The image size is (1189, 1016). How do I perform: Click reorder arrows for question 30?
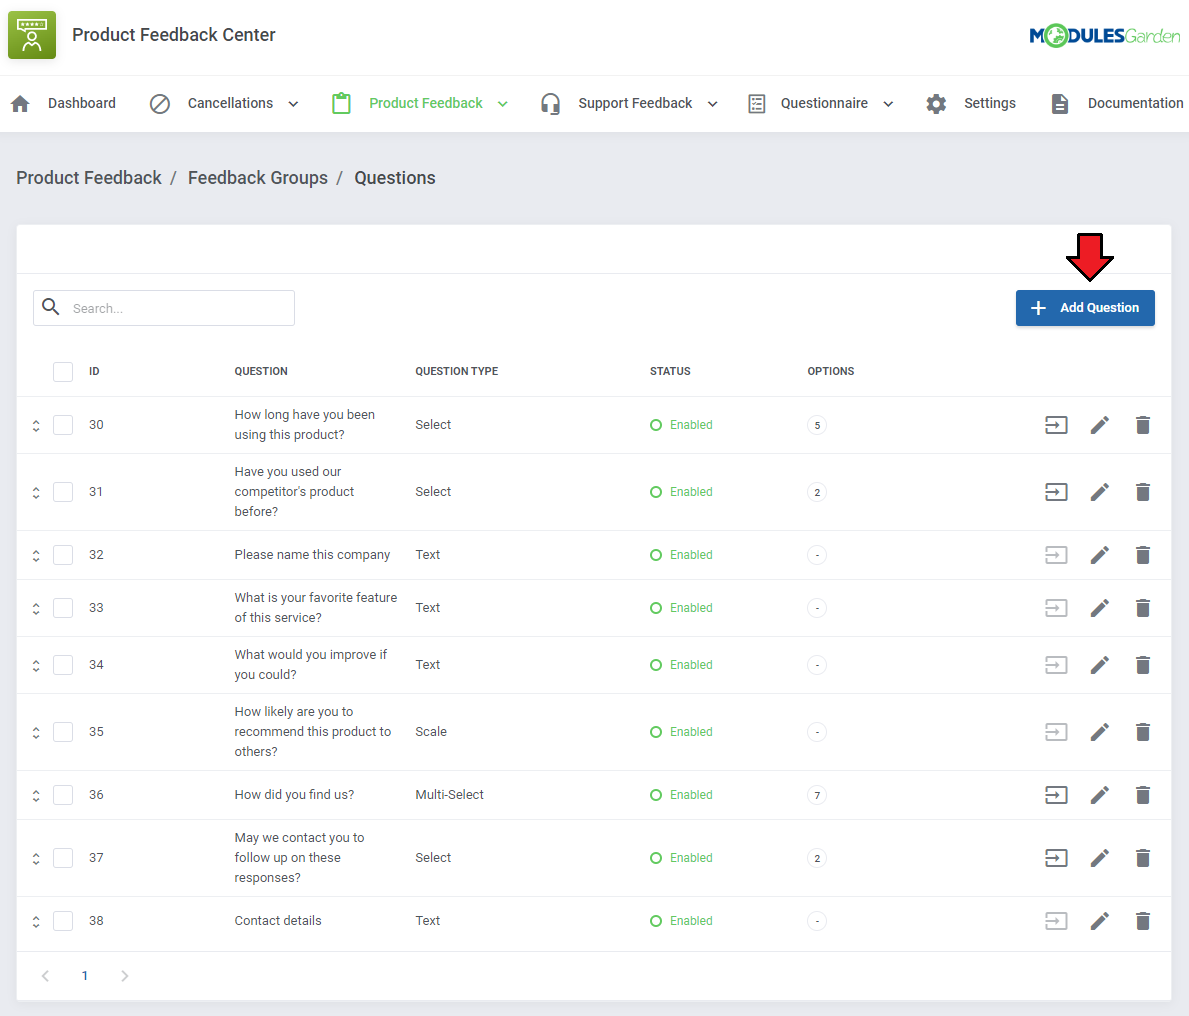[x=36, y=425]
